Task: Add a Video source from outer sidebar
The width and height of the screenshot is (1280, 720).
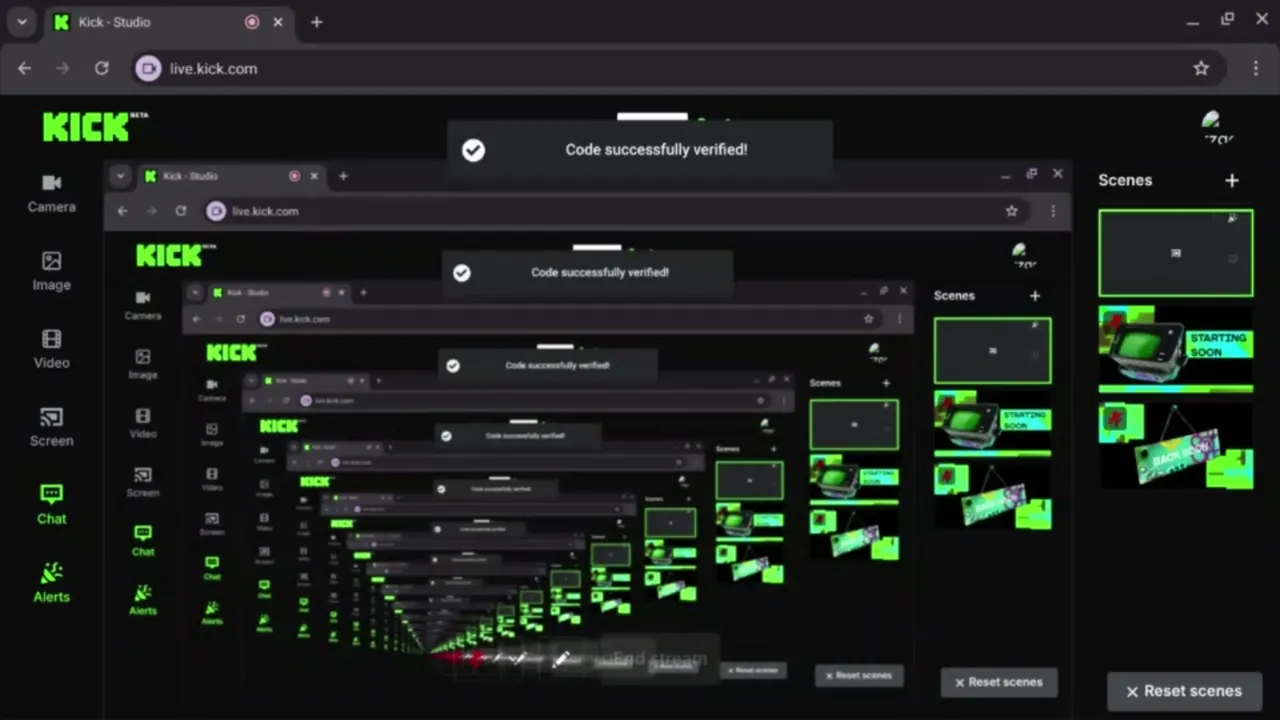Action: coord(51,349)
